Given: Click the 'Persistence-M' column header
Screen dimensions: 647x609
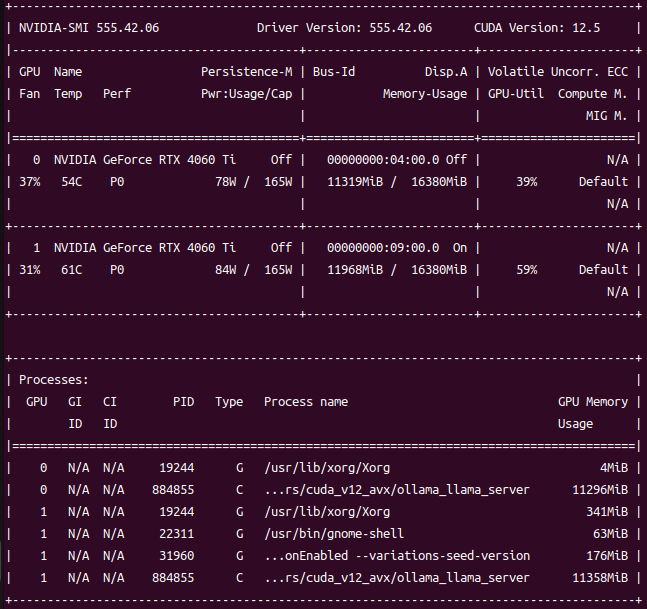Looking at the screenshot, I should [246, 72].
